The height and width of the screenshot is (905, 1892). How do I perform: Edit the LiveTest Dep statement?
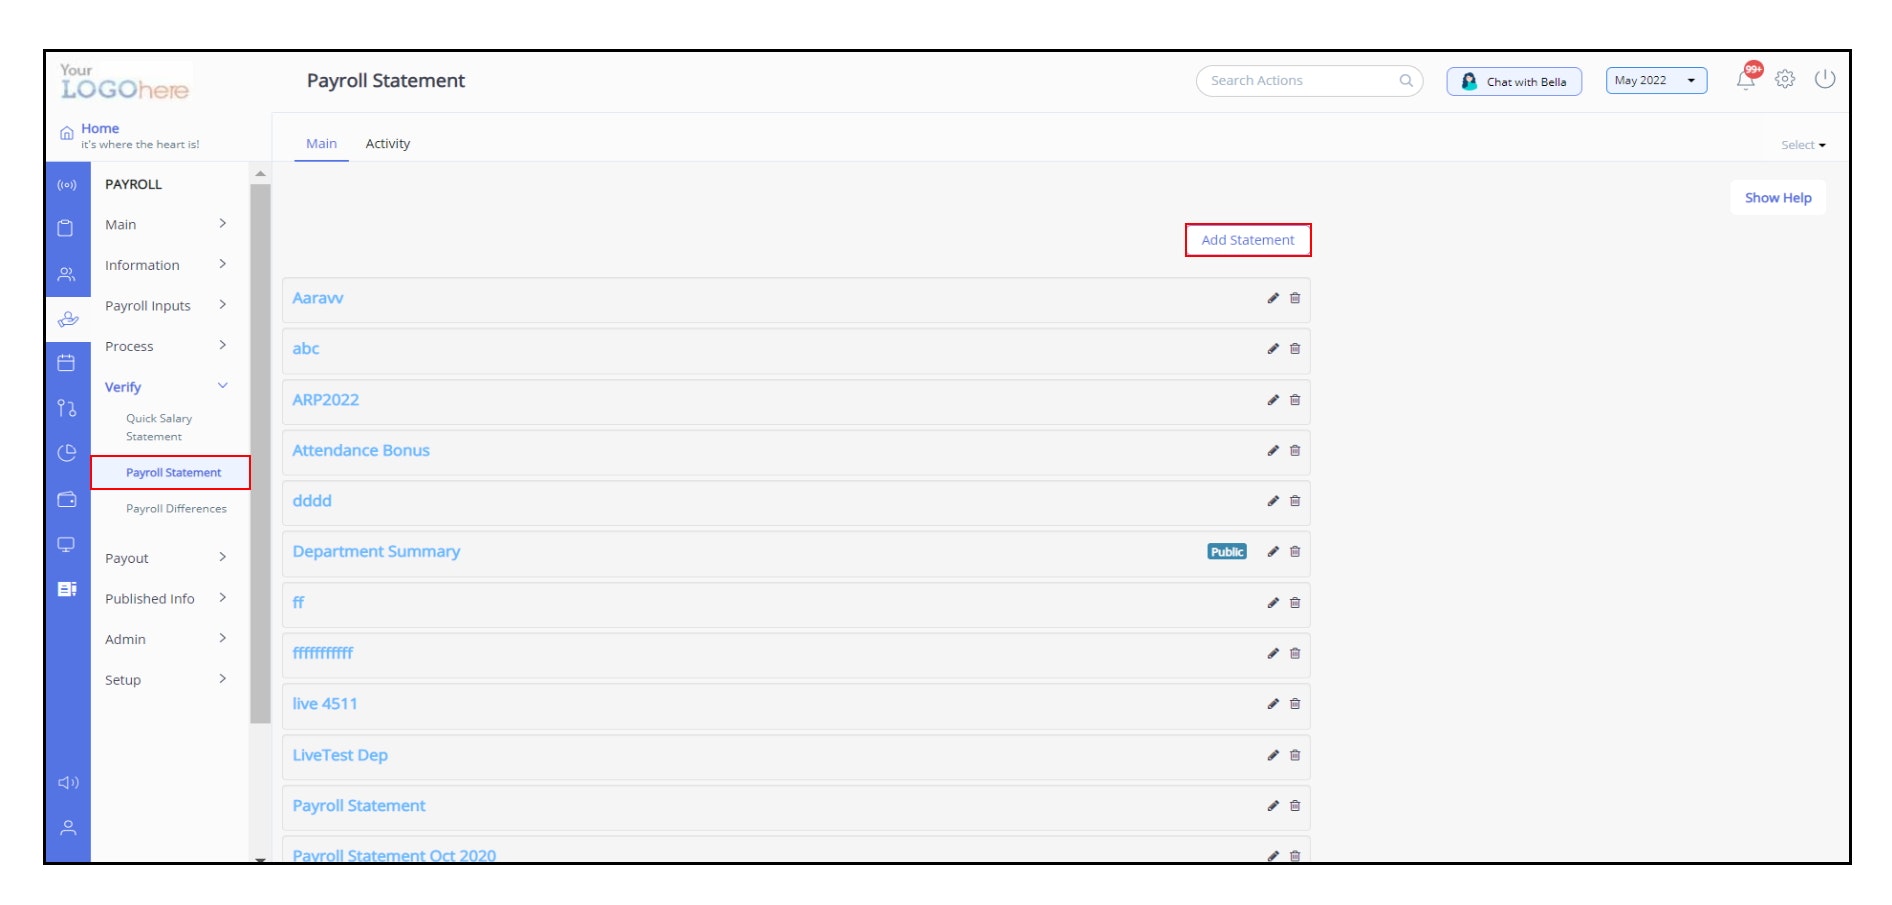coord(1273,756)
